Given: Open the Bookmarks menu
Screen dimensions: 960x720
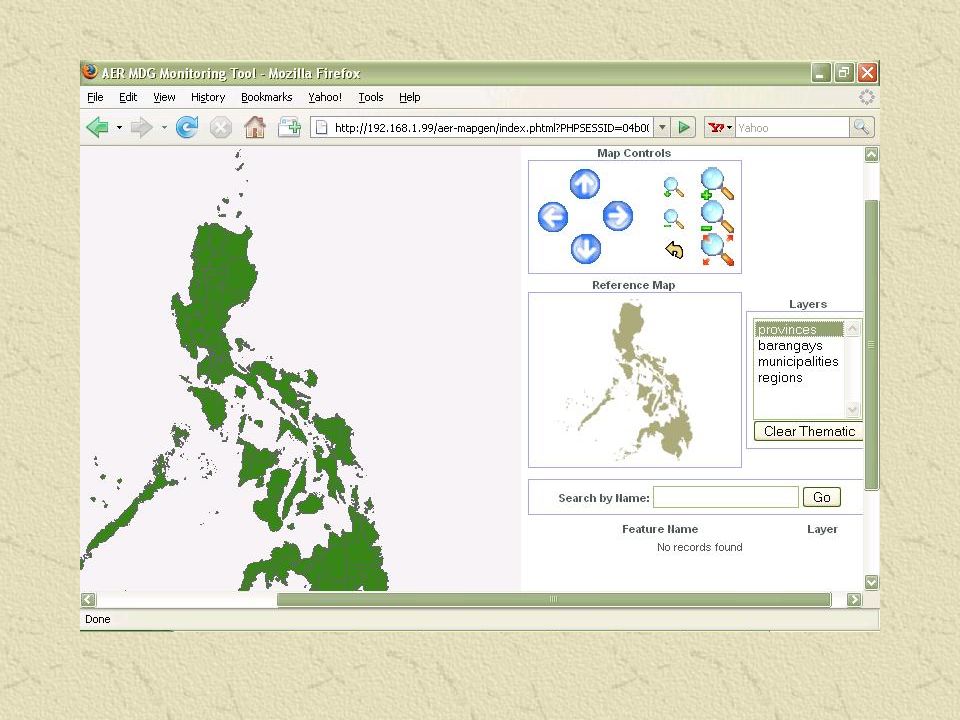Looking at the screenshot, I should [266, 97].
